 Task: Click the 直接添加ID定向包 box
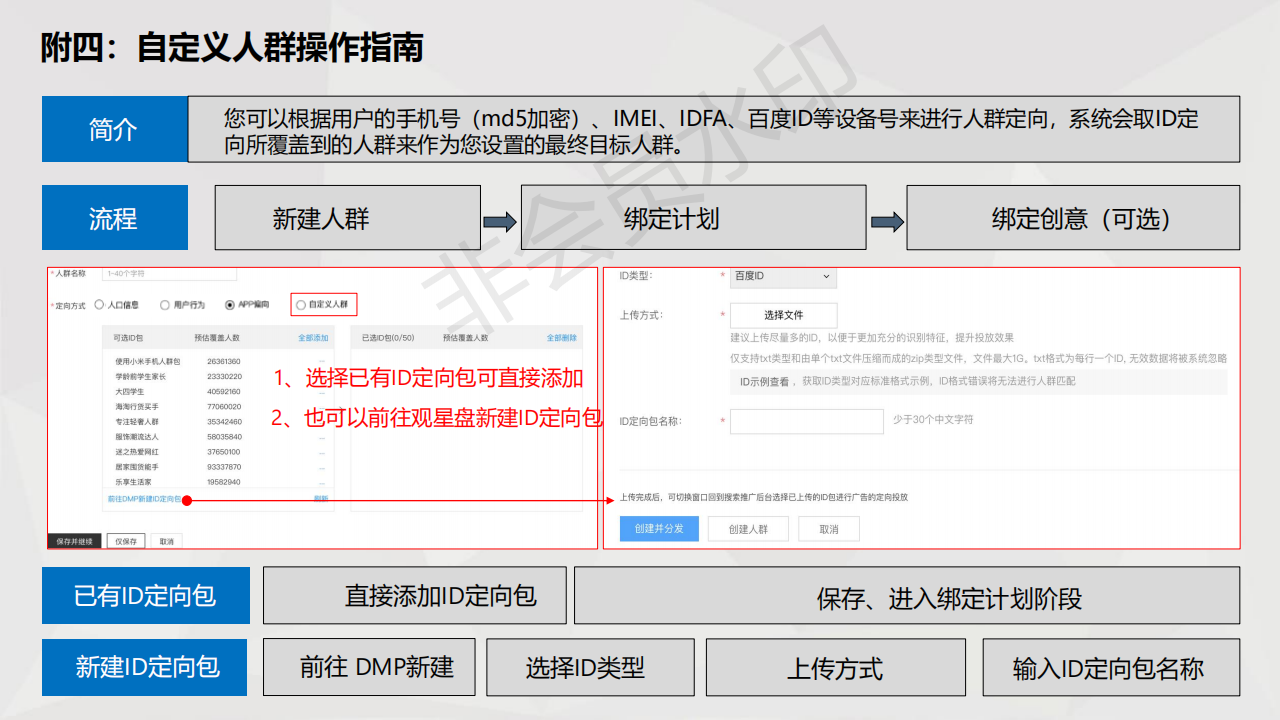tap(415, 596)
